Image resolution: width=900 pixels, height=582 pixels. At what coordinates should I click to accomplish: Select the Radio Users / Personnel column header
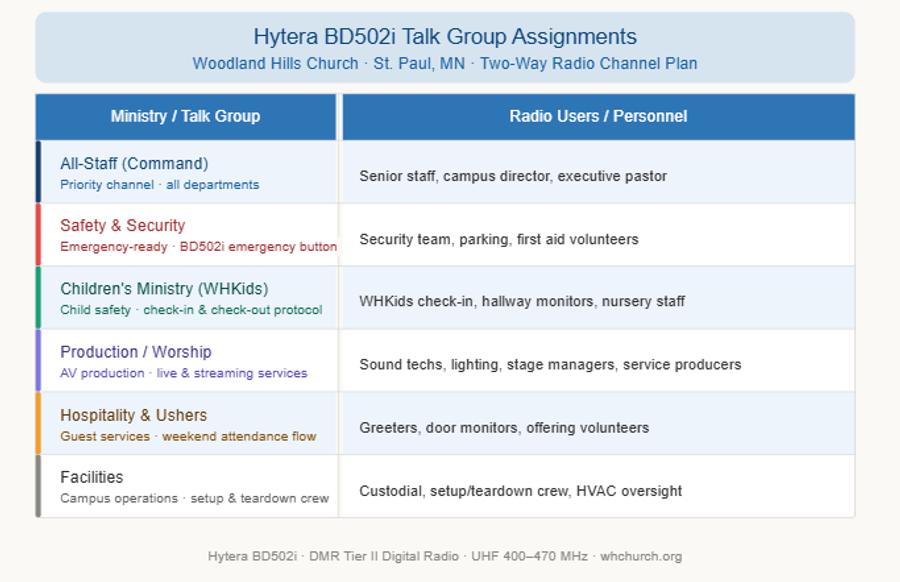[x=598, y=116]
